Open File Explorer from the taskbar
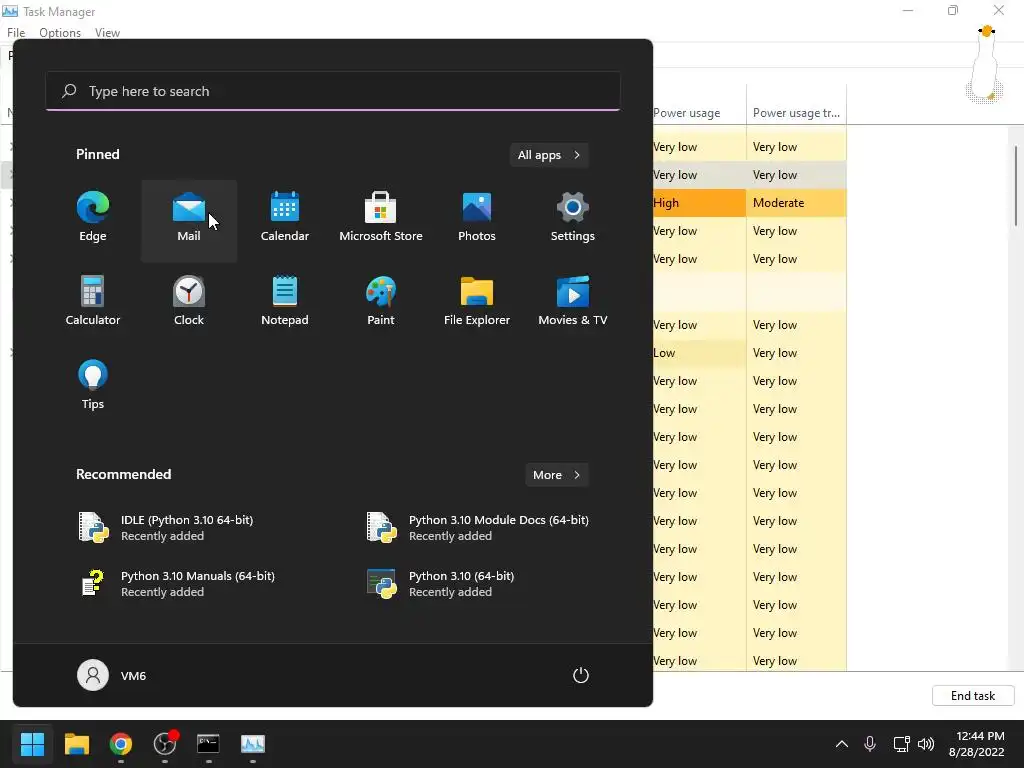This screenshot has height=768, width=1024. (76, 744)
